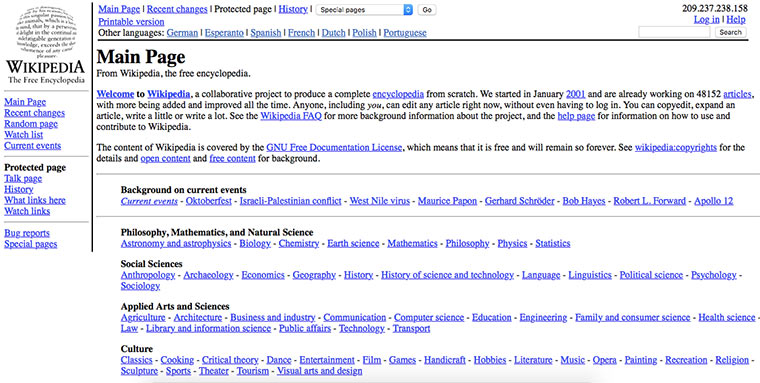Switch to German language version
Screen dimensions: 760x383
pyautogui.click(x=182, y=33)
